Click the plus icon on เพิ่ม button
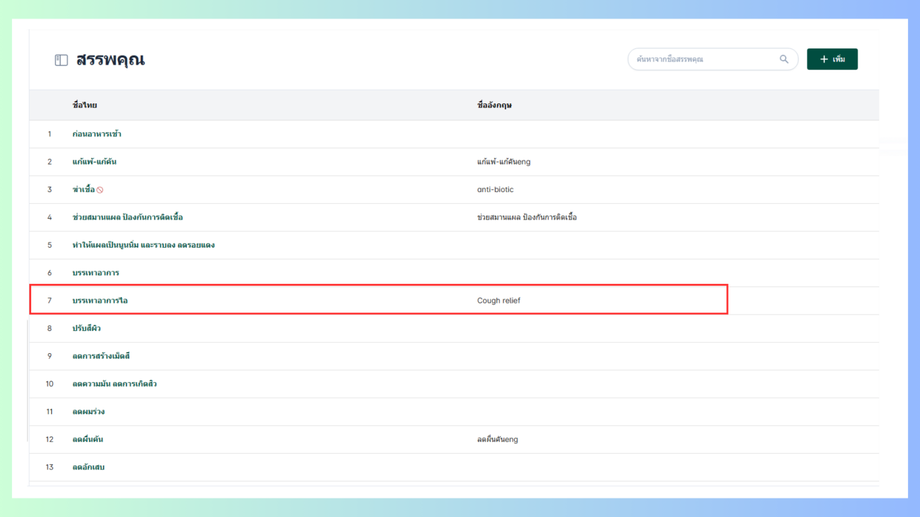Image resolution: width=920 pixels, height=517 pixels. point(824,59)
